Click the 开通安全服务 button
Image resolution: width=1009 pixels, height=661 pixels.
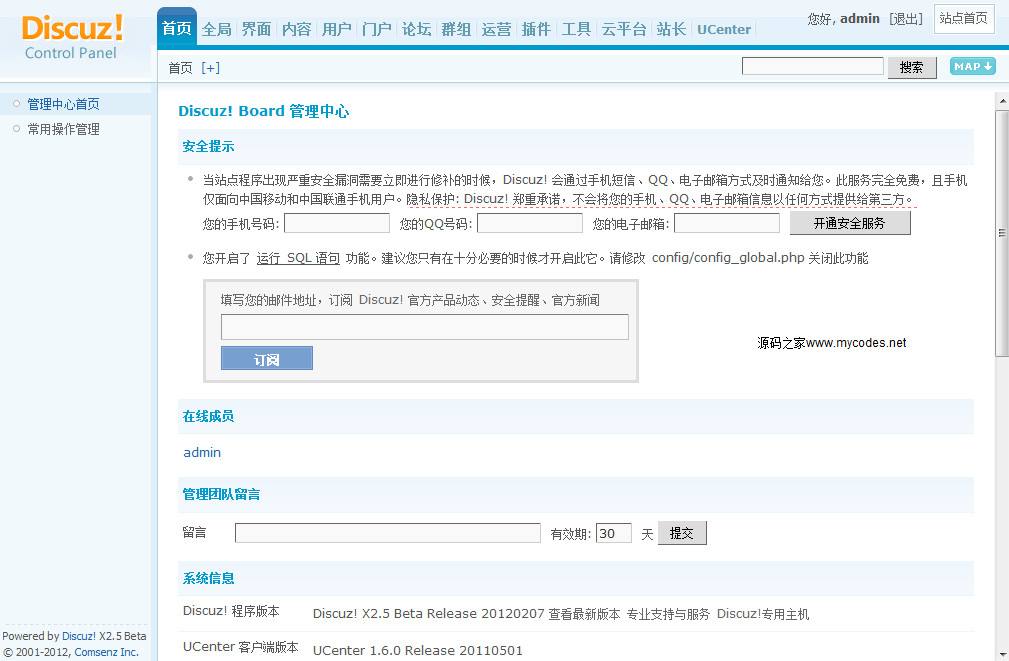pos(850,223)
